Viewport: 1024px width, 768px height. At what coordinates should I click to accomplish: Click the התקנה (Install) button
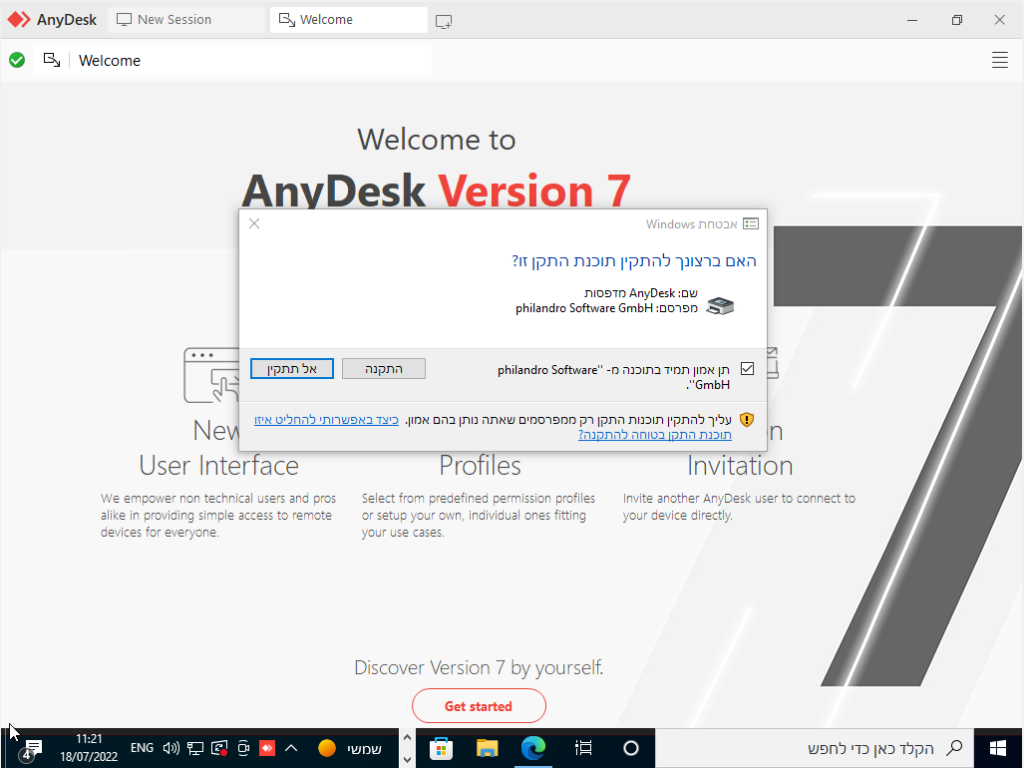pos(383,368)
